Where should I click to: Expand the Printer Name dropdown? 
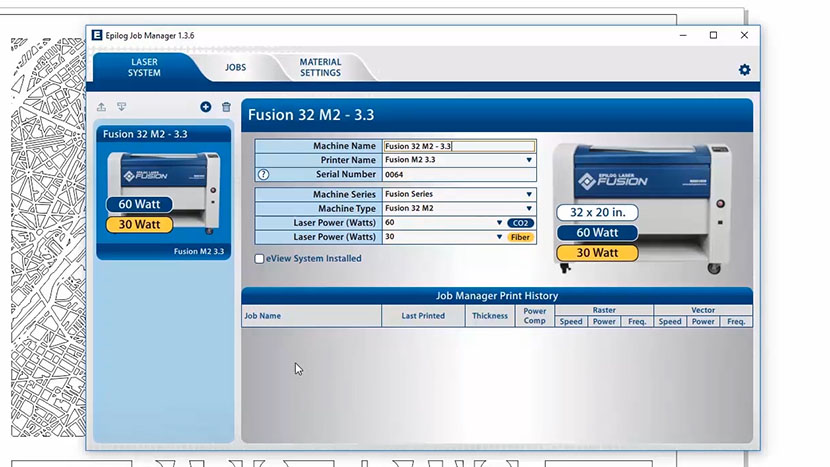point(529,160)
